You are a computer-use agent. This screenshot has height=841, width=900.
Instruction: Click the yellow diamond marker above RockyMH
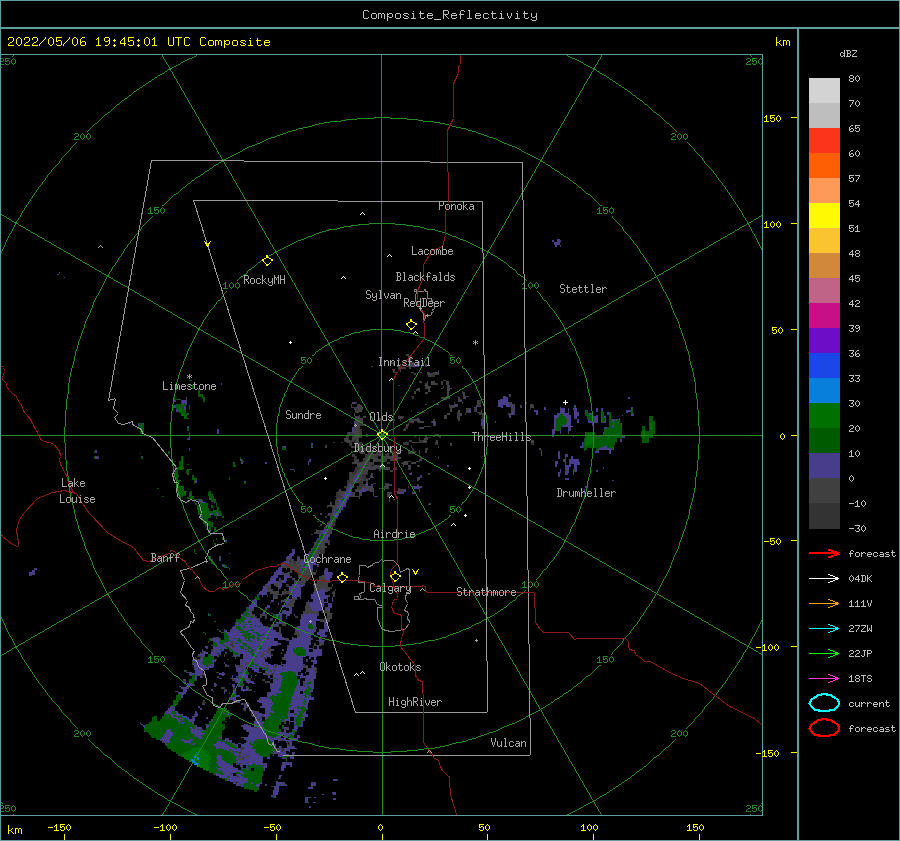tap(267, 261)
